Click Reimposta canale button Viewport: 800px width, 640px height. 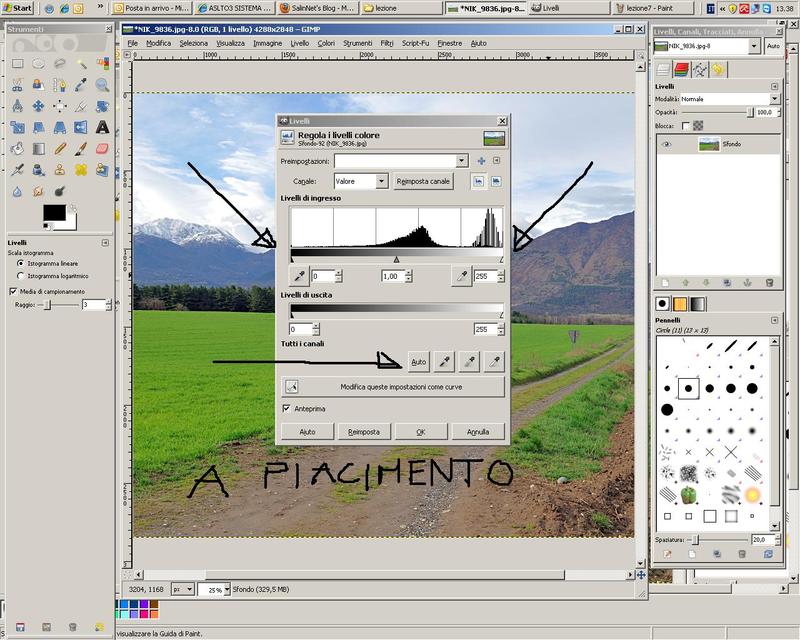(424, 181)
